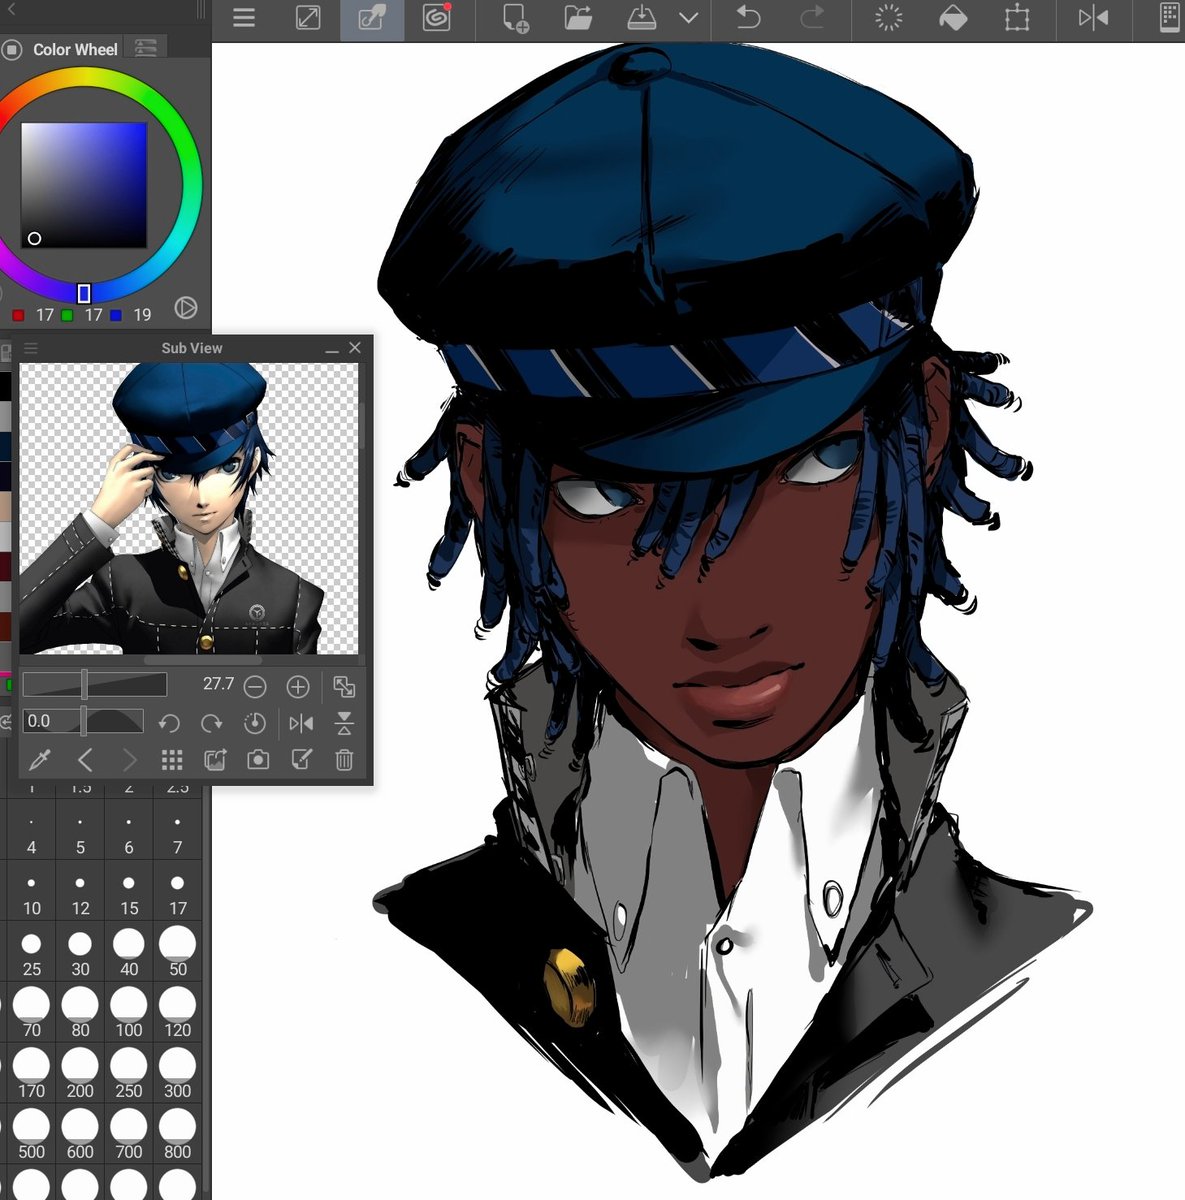Image resolution: width=1185 pixels, height=1200 pixels.
Task: Select brush size 800
Action: 177,1138
